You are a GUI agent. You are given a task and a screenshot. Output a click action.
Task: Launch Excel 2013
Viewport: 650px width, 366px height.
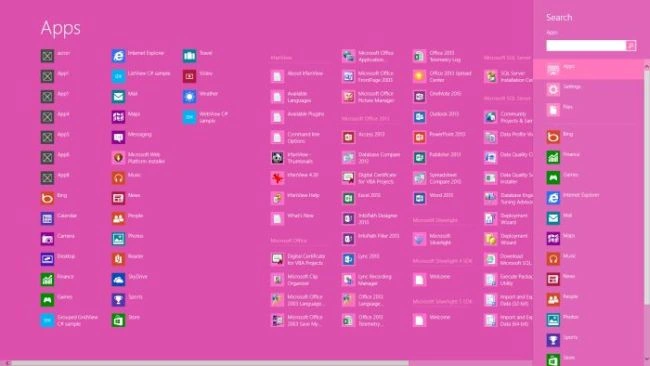(361, 198)
